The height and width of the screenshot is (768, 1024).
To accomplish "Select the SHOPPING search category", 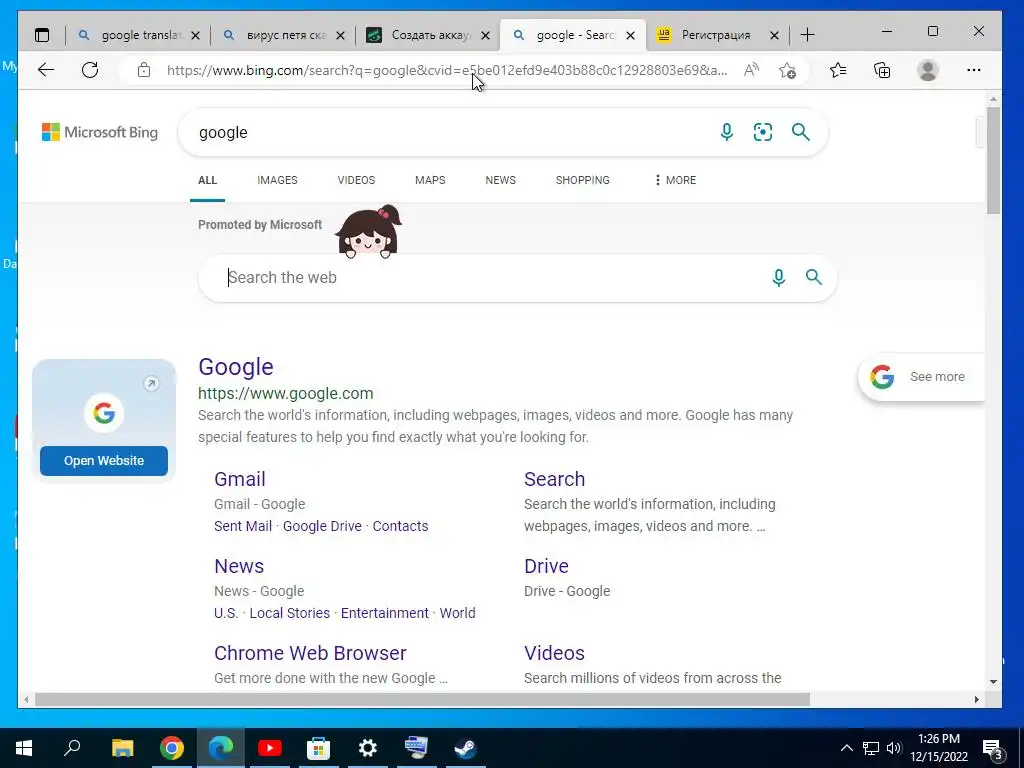I will [583, 180].
